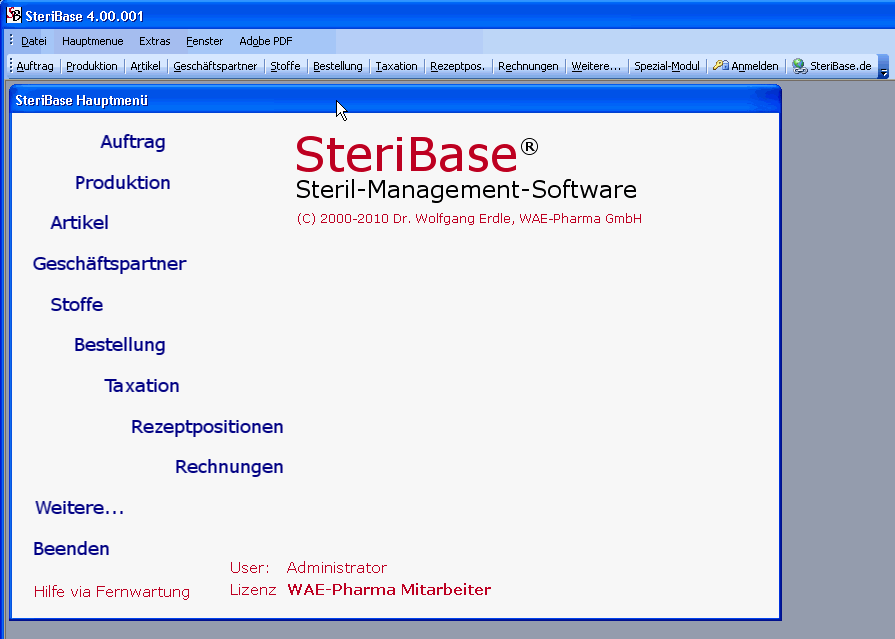
Task: Click the globe icon beside SteriBase.de
Action: [x=799, y=66]
